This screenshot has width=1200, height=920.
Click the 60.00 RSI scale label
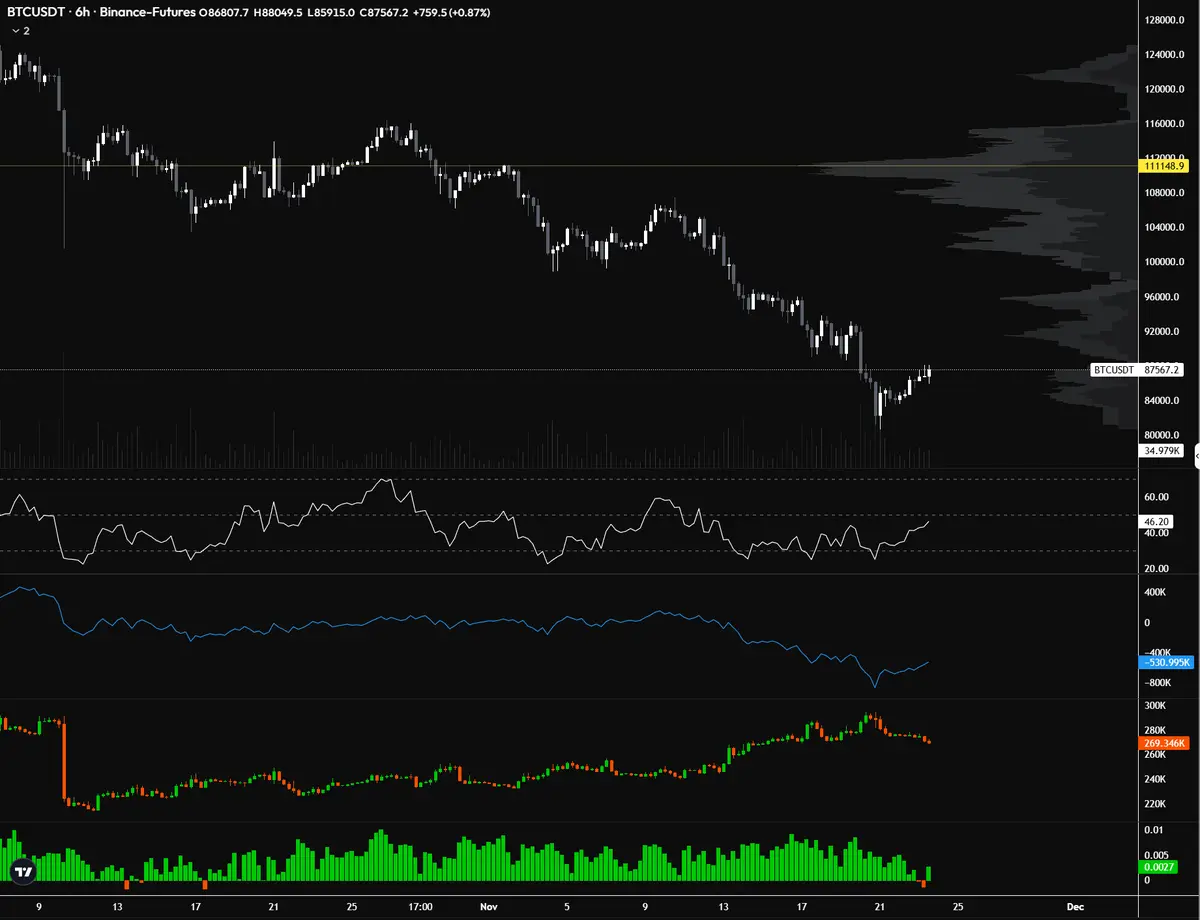[x=1157, y=497]
